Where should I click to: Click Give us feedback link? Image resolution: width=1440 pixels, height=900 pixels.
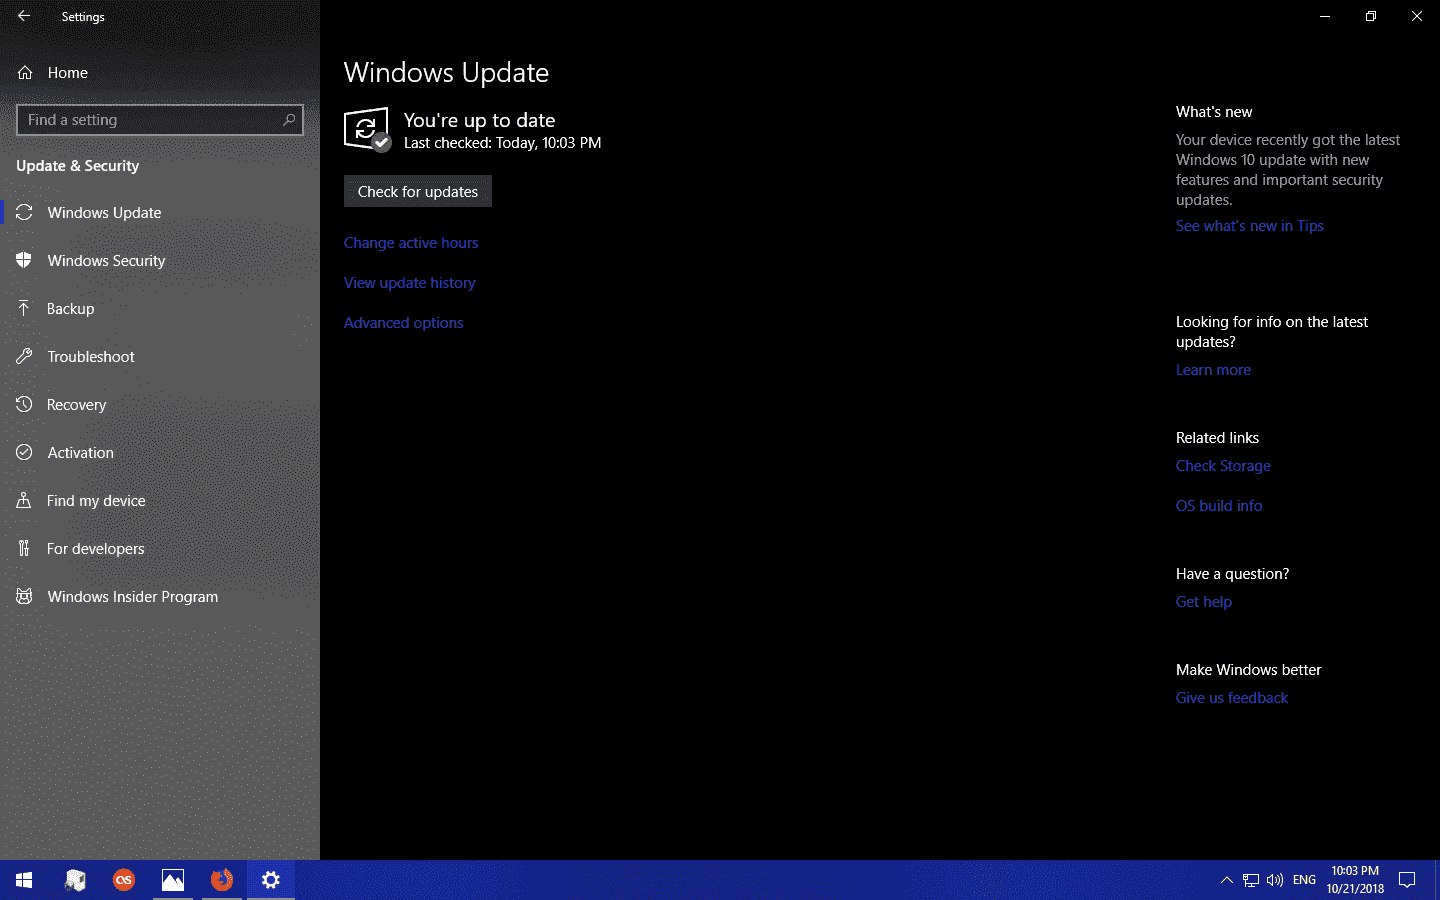tap(1232, 697)
